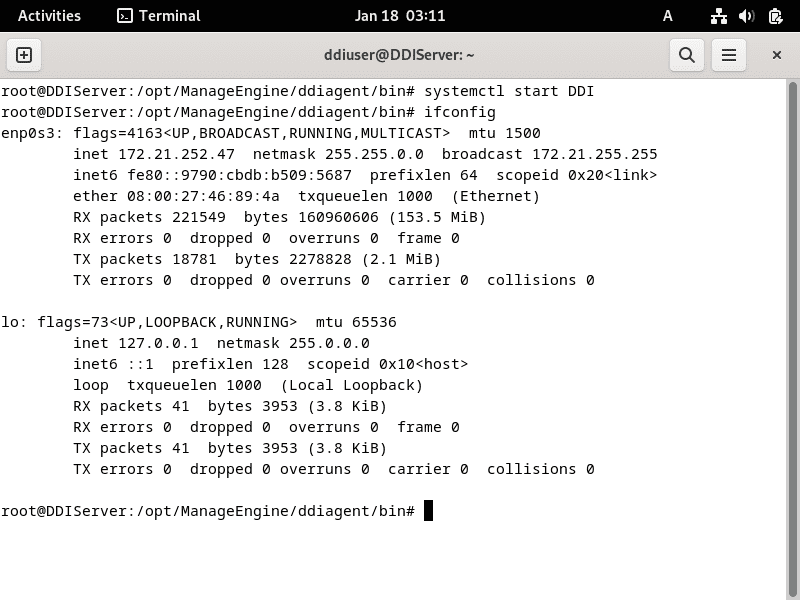Viewport: 800px width, 600px height.
Task: Click the terminal search magnifier icon
Action: click(687, 55)
